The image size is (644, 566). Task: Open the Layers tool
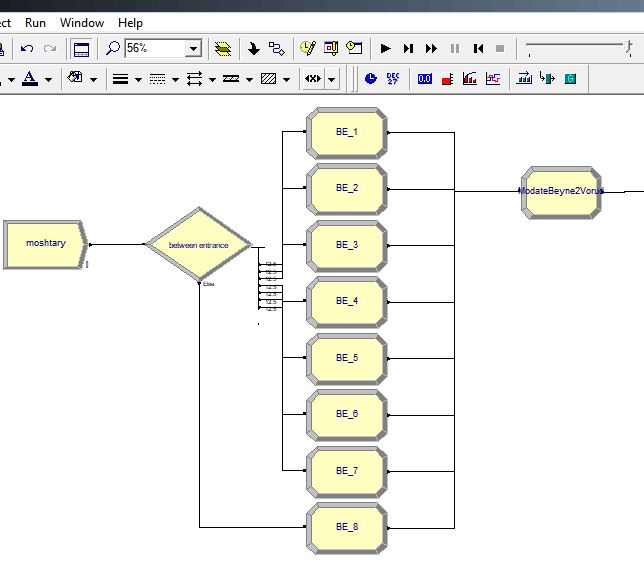coord(223,49)
